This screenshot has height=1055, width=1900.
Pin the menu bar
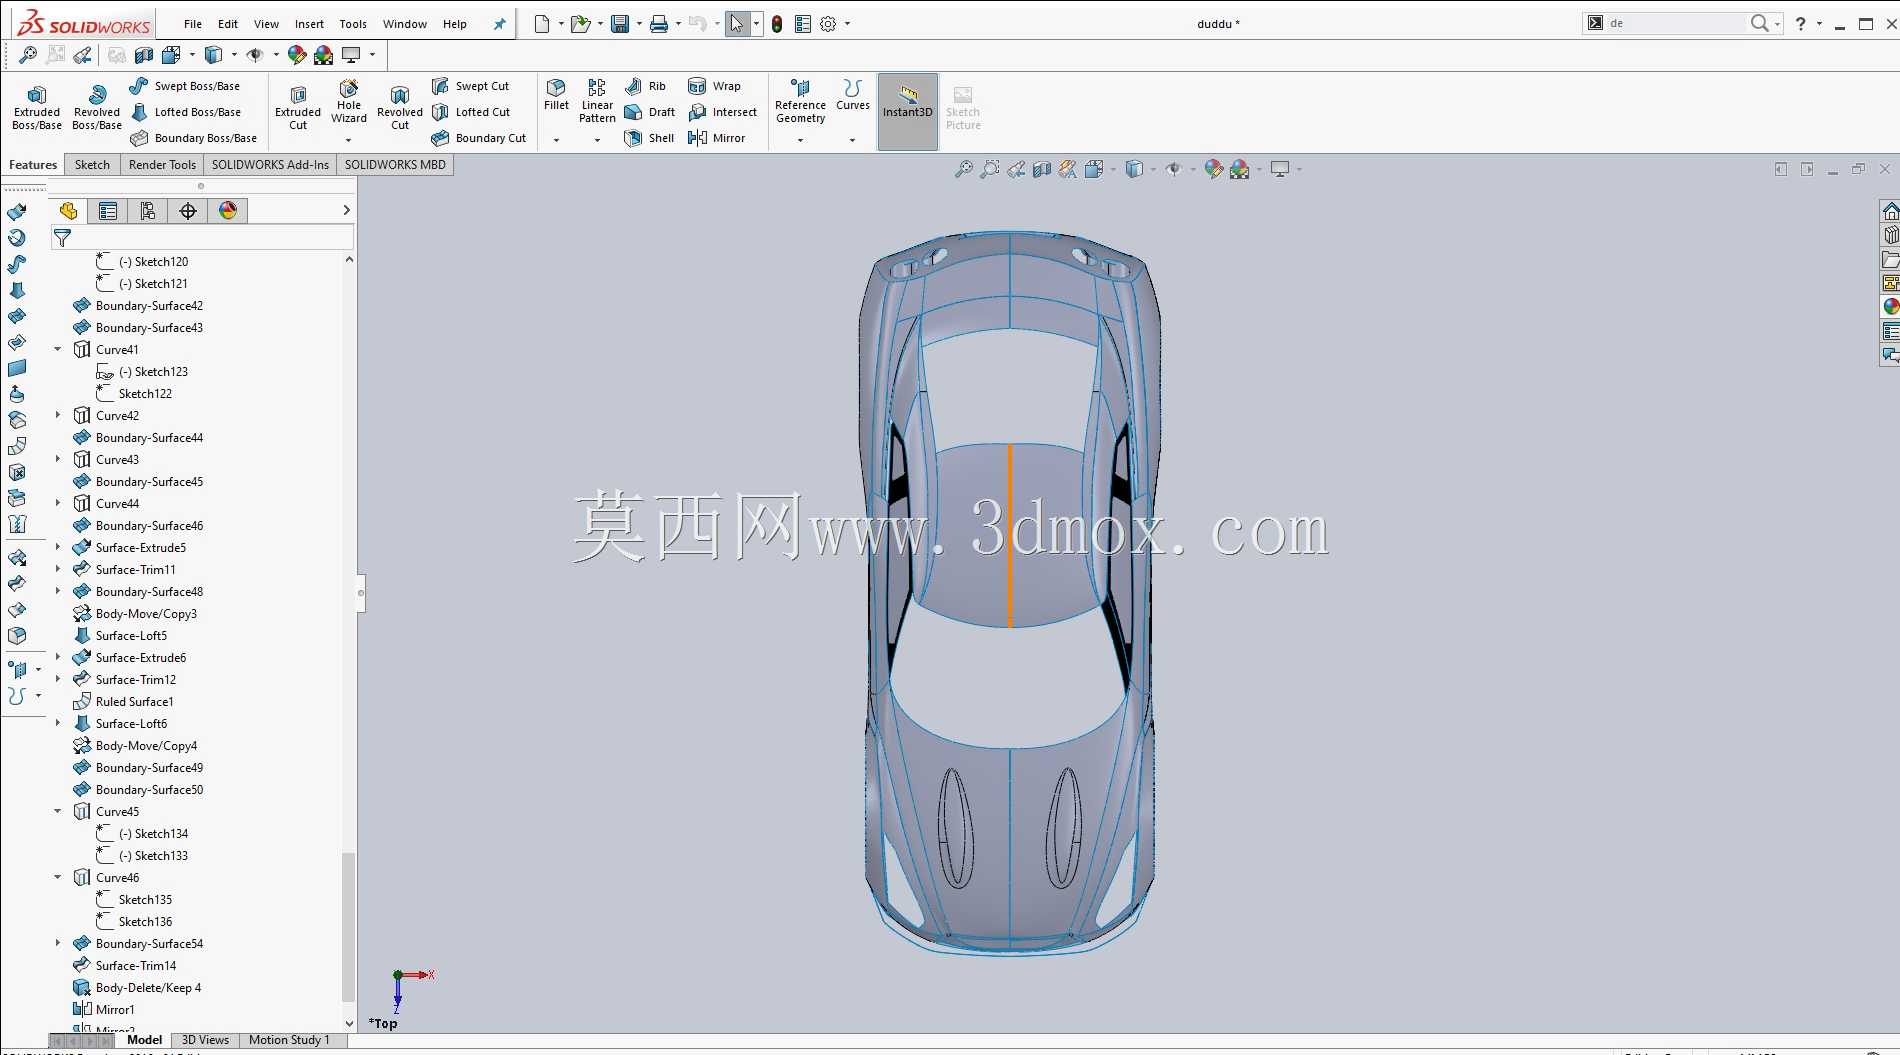499,25
